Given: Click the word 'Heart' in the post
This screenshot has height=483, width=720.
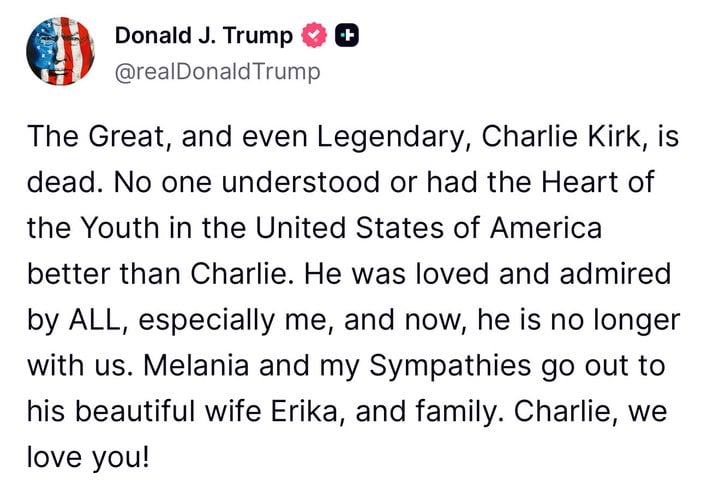Looking at the screenshot, I should (579, 182).
